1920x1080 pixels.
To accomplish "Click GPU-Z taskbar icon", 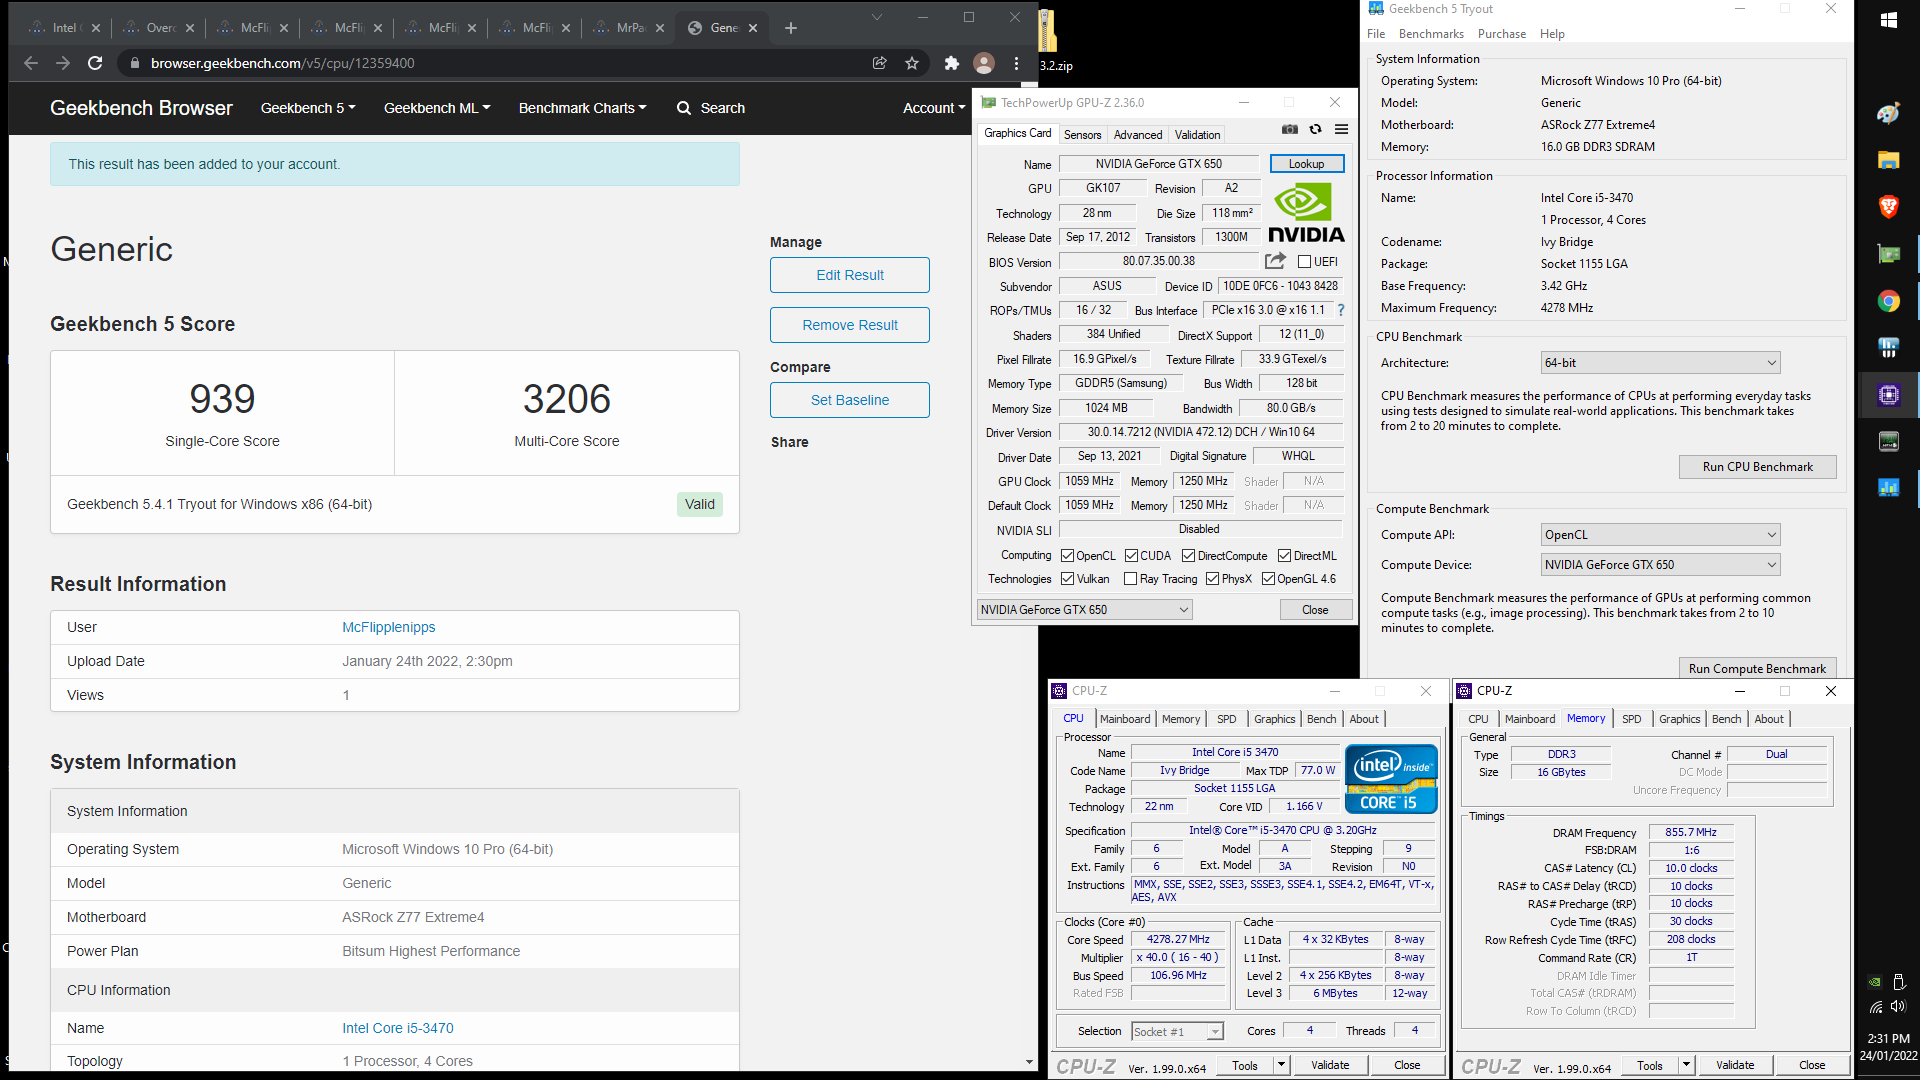I will [1889, 254].
